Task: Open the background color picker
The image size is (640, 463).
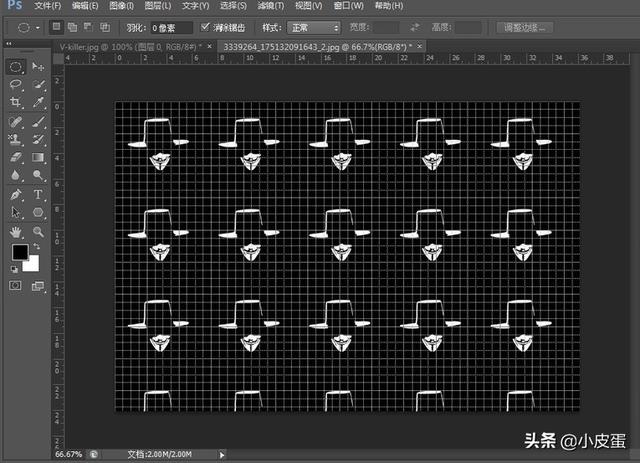Action: 32,265
